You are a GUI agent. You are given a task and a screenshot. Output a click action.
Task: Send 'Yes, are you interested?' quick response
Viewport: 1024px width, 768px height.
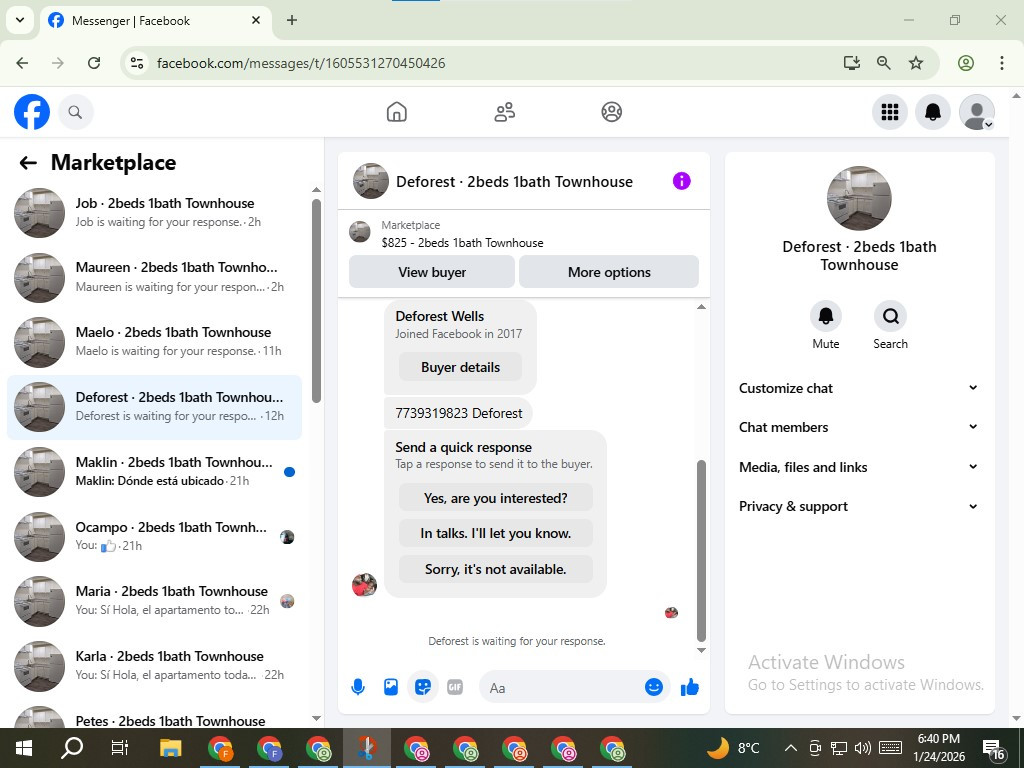point(496,498)
